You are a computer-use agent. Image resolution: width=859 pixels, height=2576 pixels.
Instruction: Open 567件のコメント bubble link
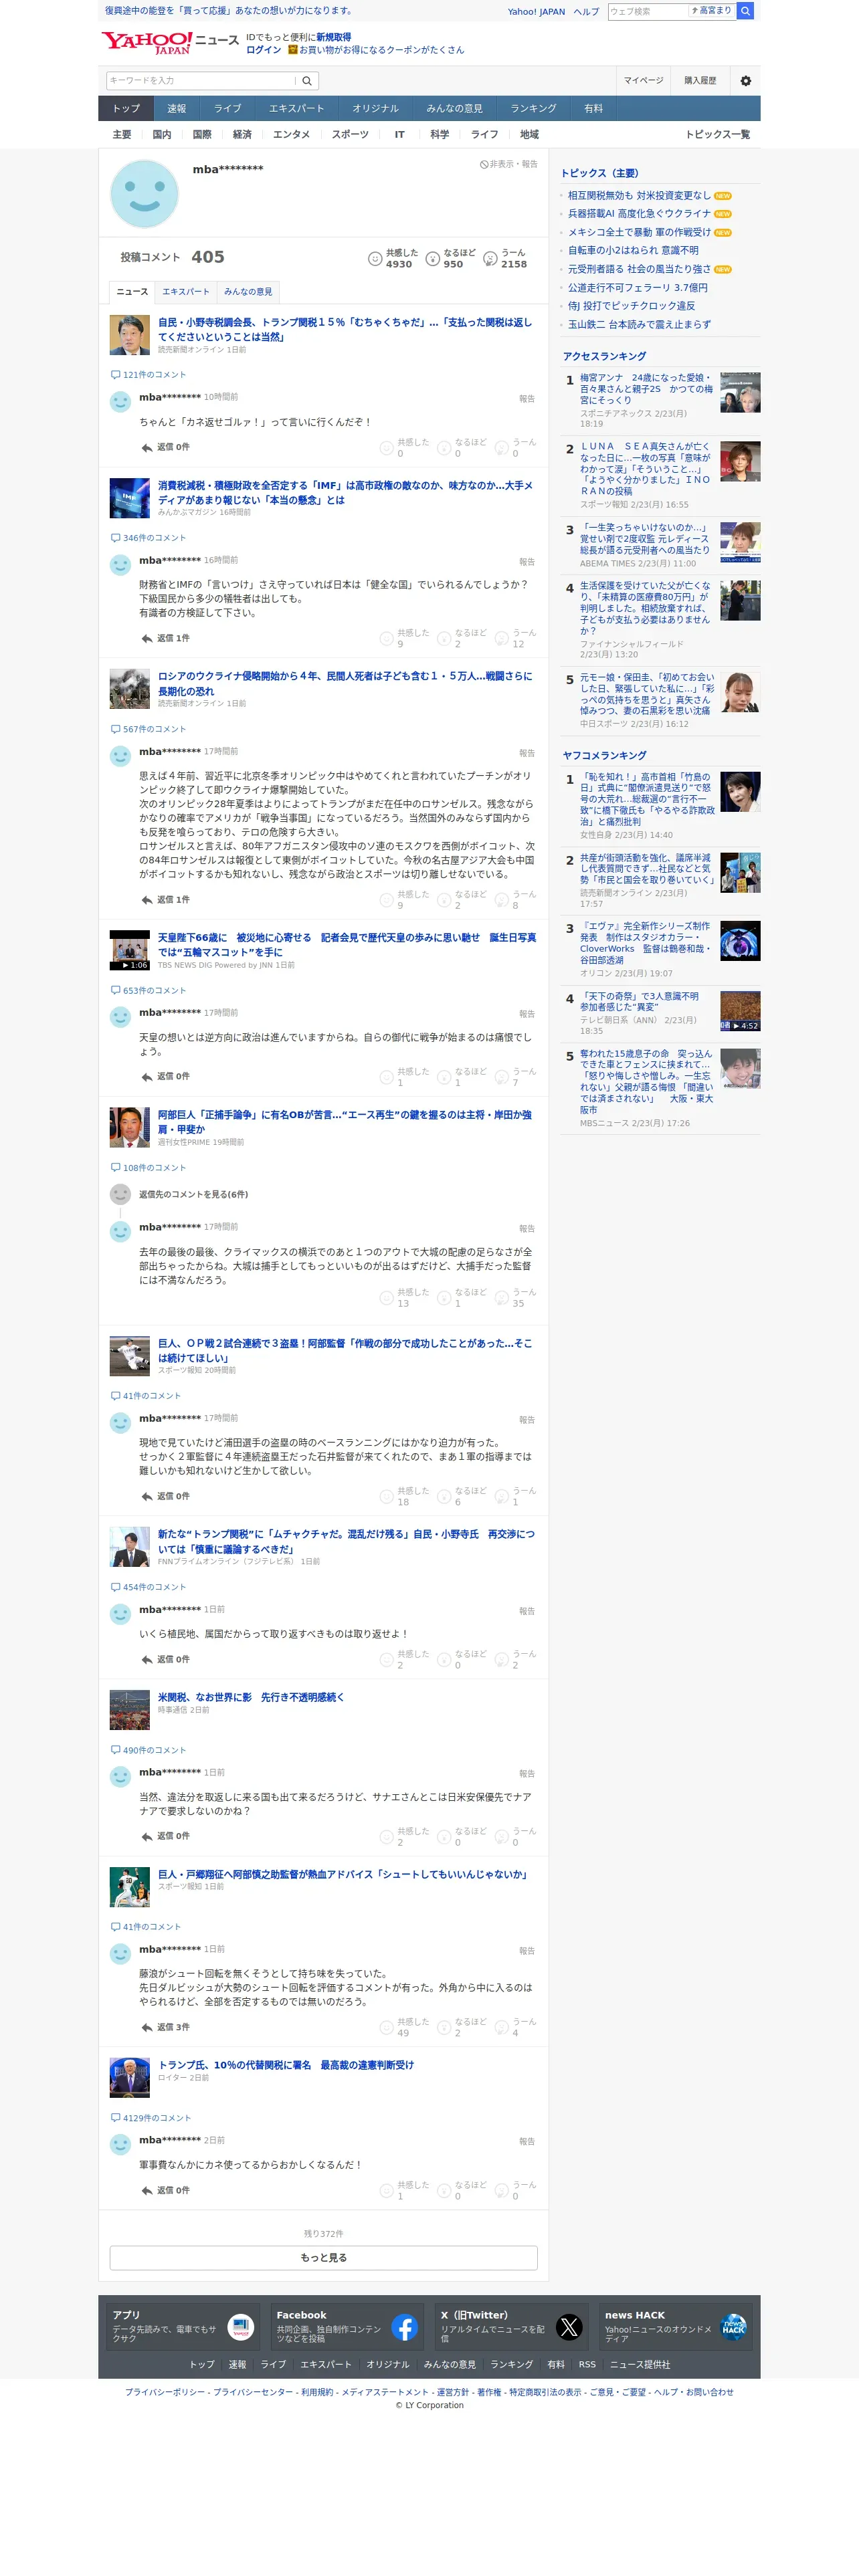pos(148,729)
